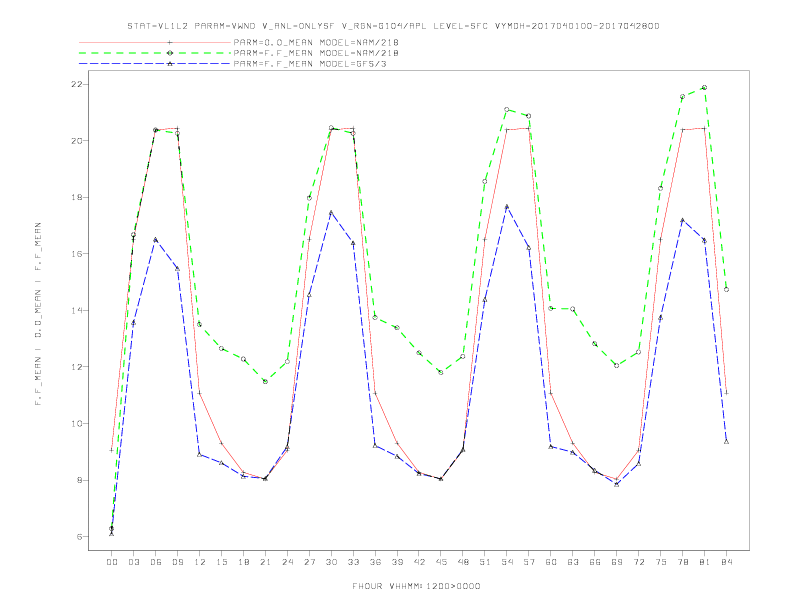Click x-axis hour label 24

point(287,562)
